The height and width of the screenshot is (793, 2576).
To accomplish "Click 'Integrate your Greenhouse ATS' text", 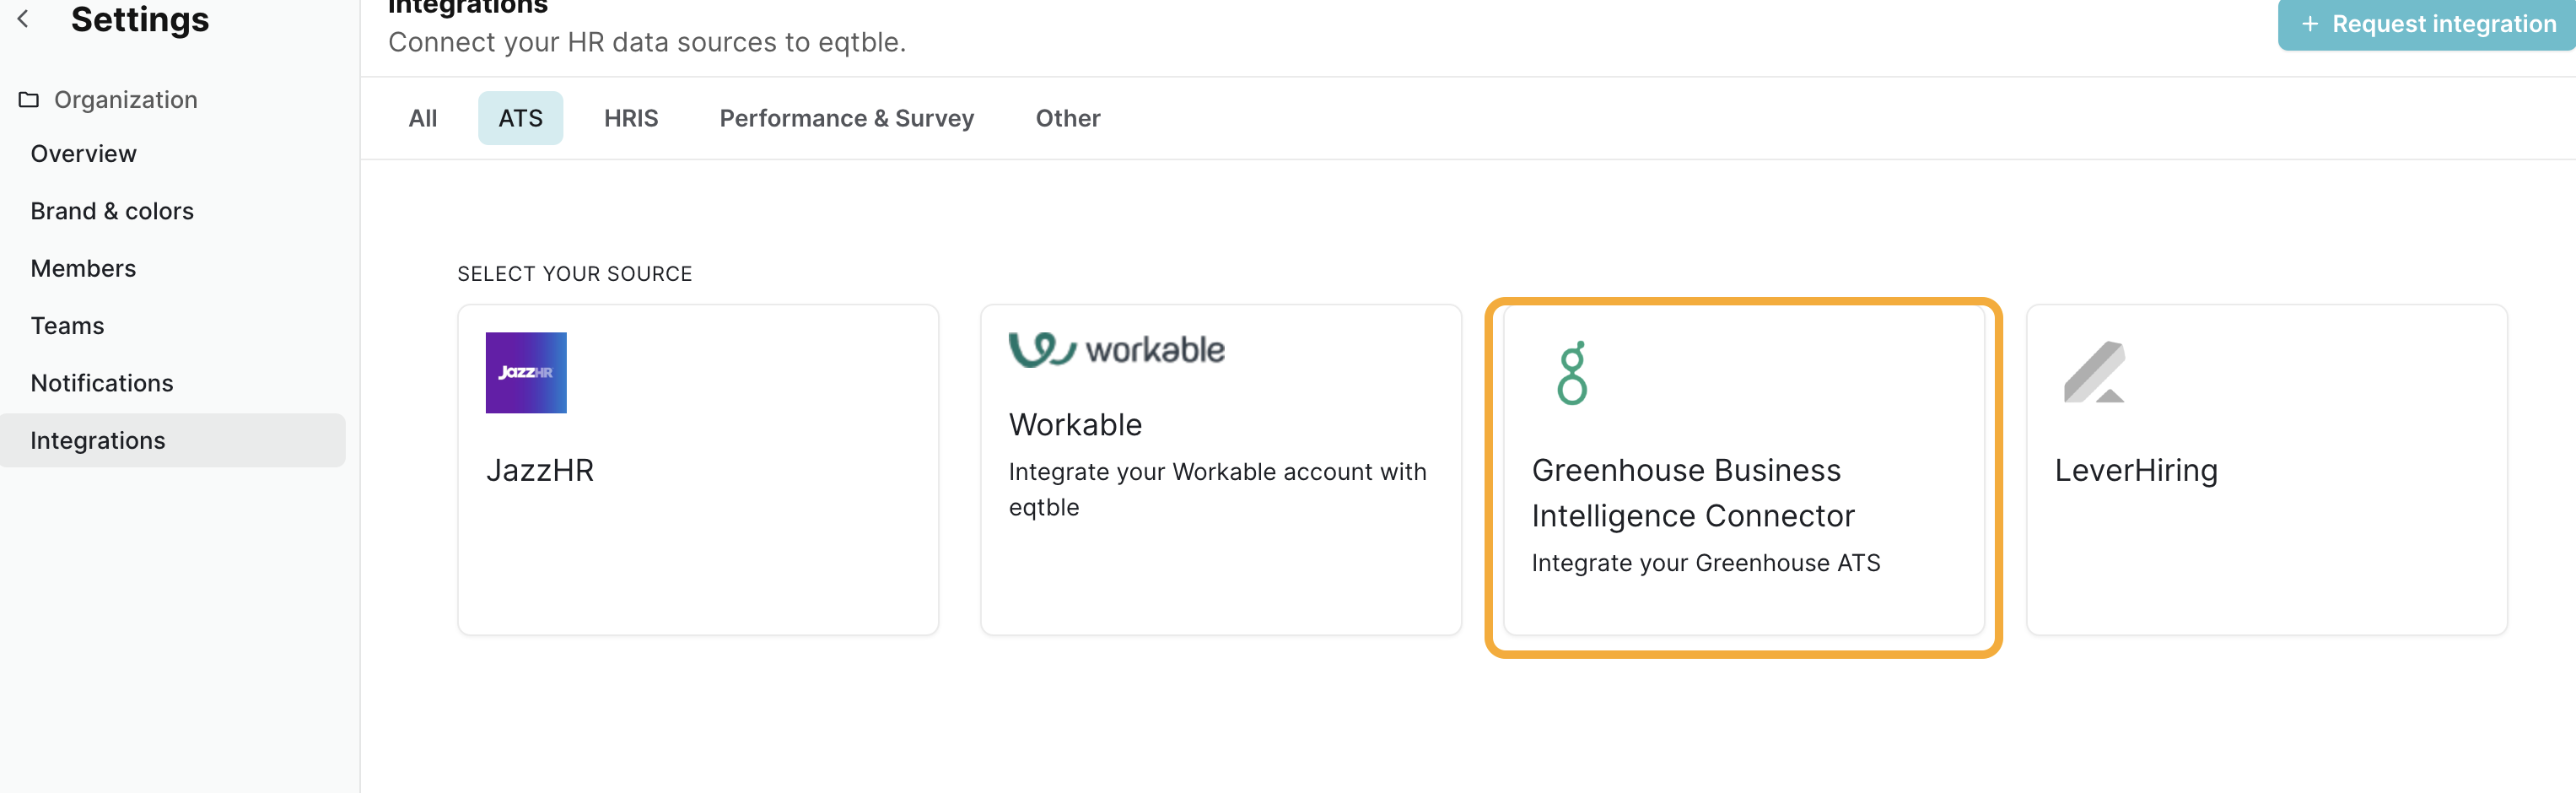I will coord(1705,563).
